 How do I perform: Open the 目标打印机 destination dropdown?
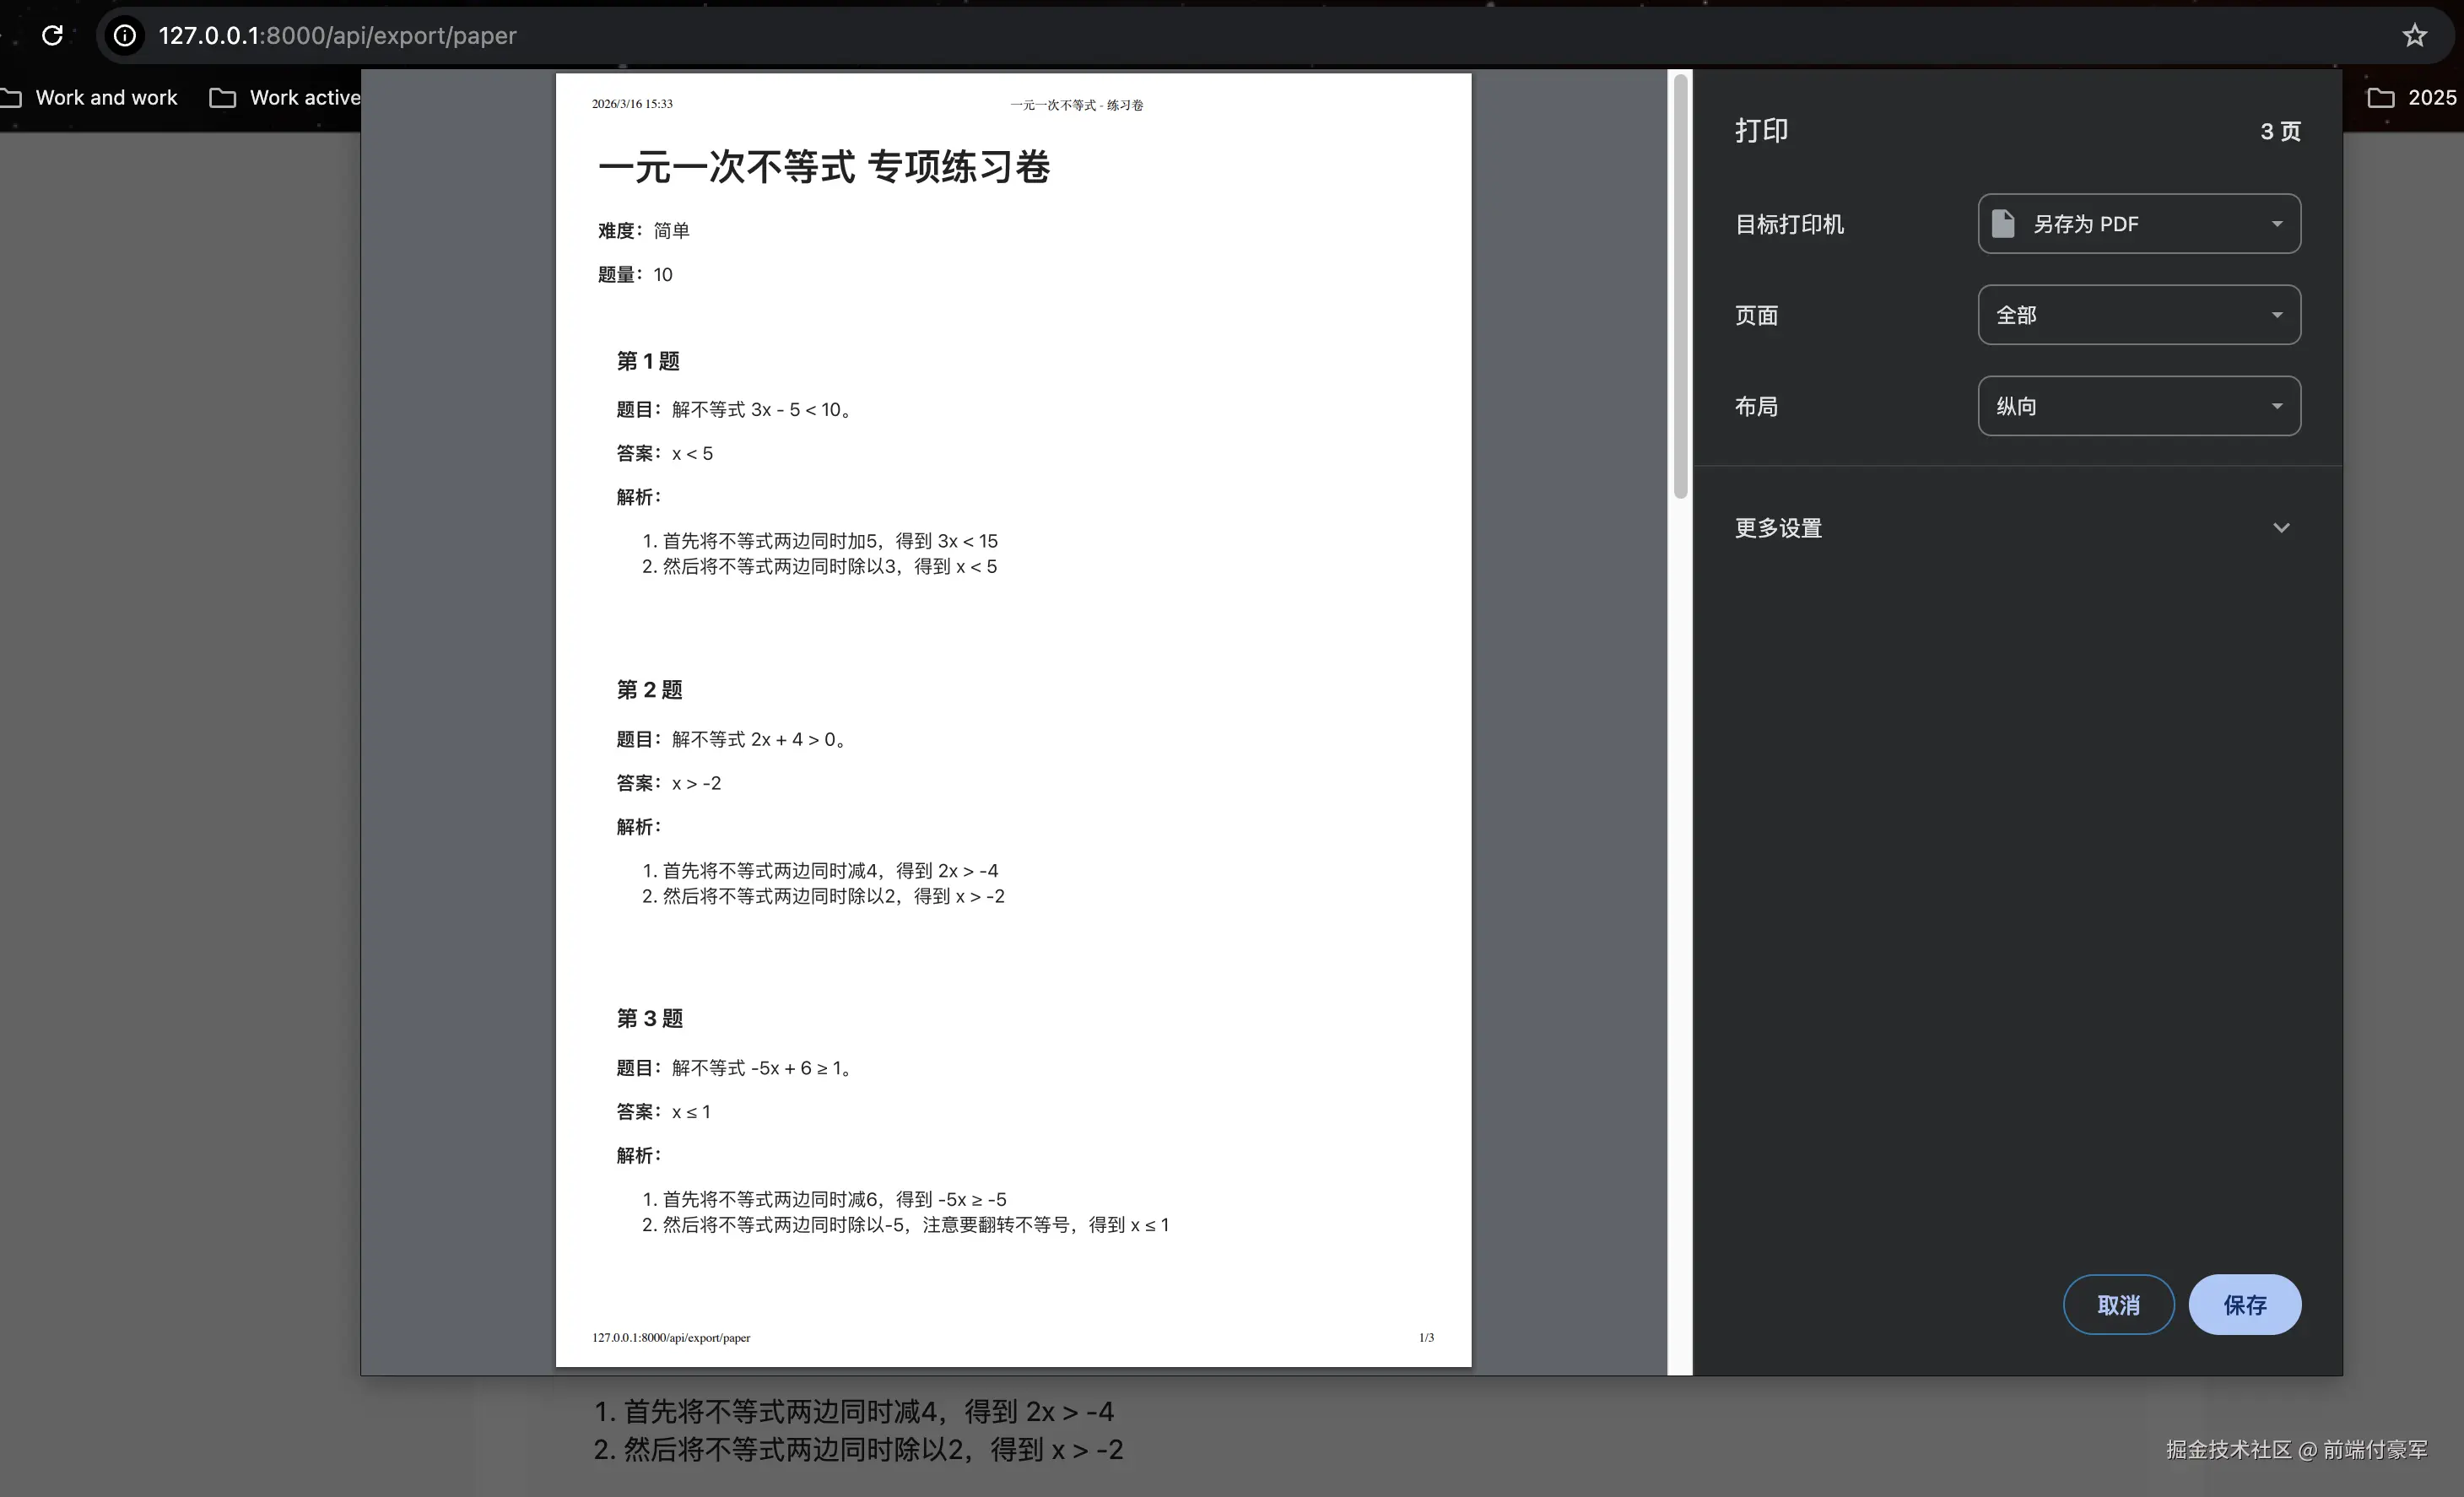tap(2138, 224)
